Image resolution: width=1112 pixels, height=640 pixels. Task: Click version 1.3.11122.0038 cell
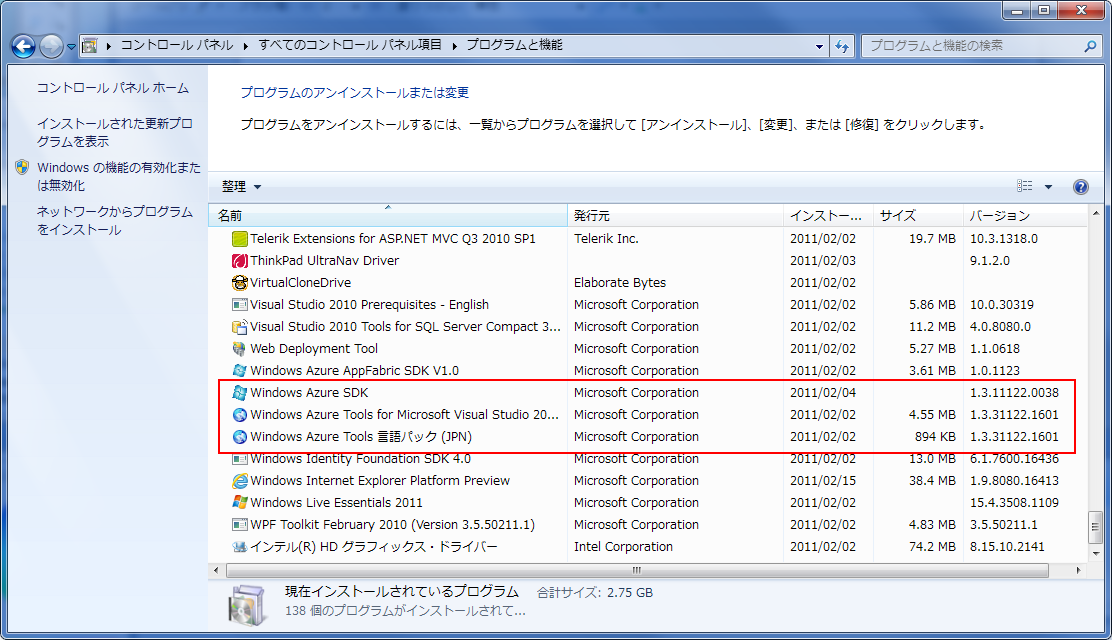[1014, 393]
